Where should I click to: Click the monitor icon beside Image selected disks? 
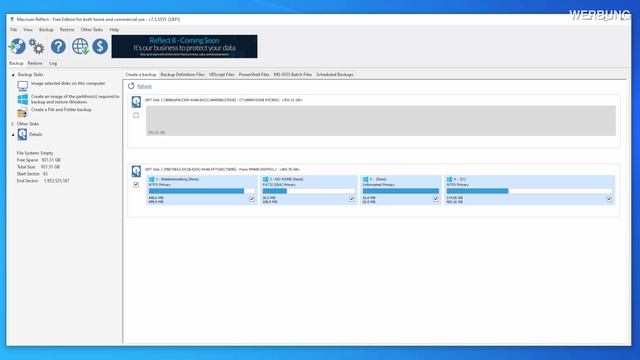tap(23, 86)
